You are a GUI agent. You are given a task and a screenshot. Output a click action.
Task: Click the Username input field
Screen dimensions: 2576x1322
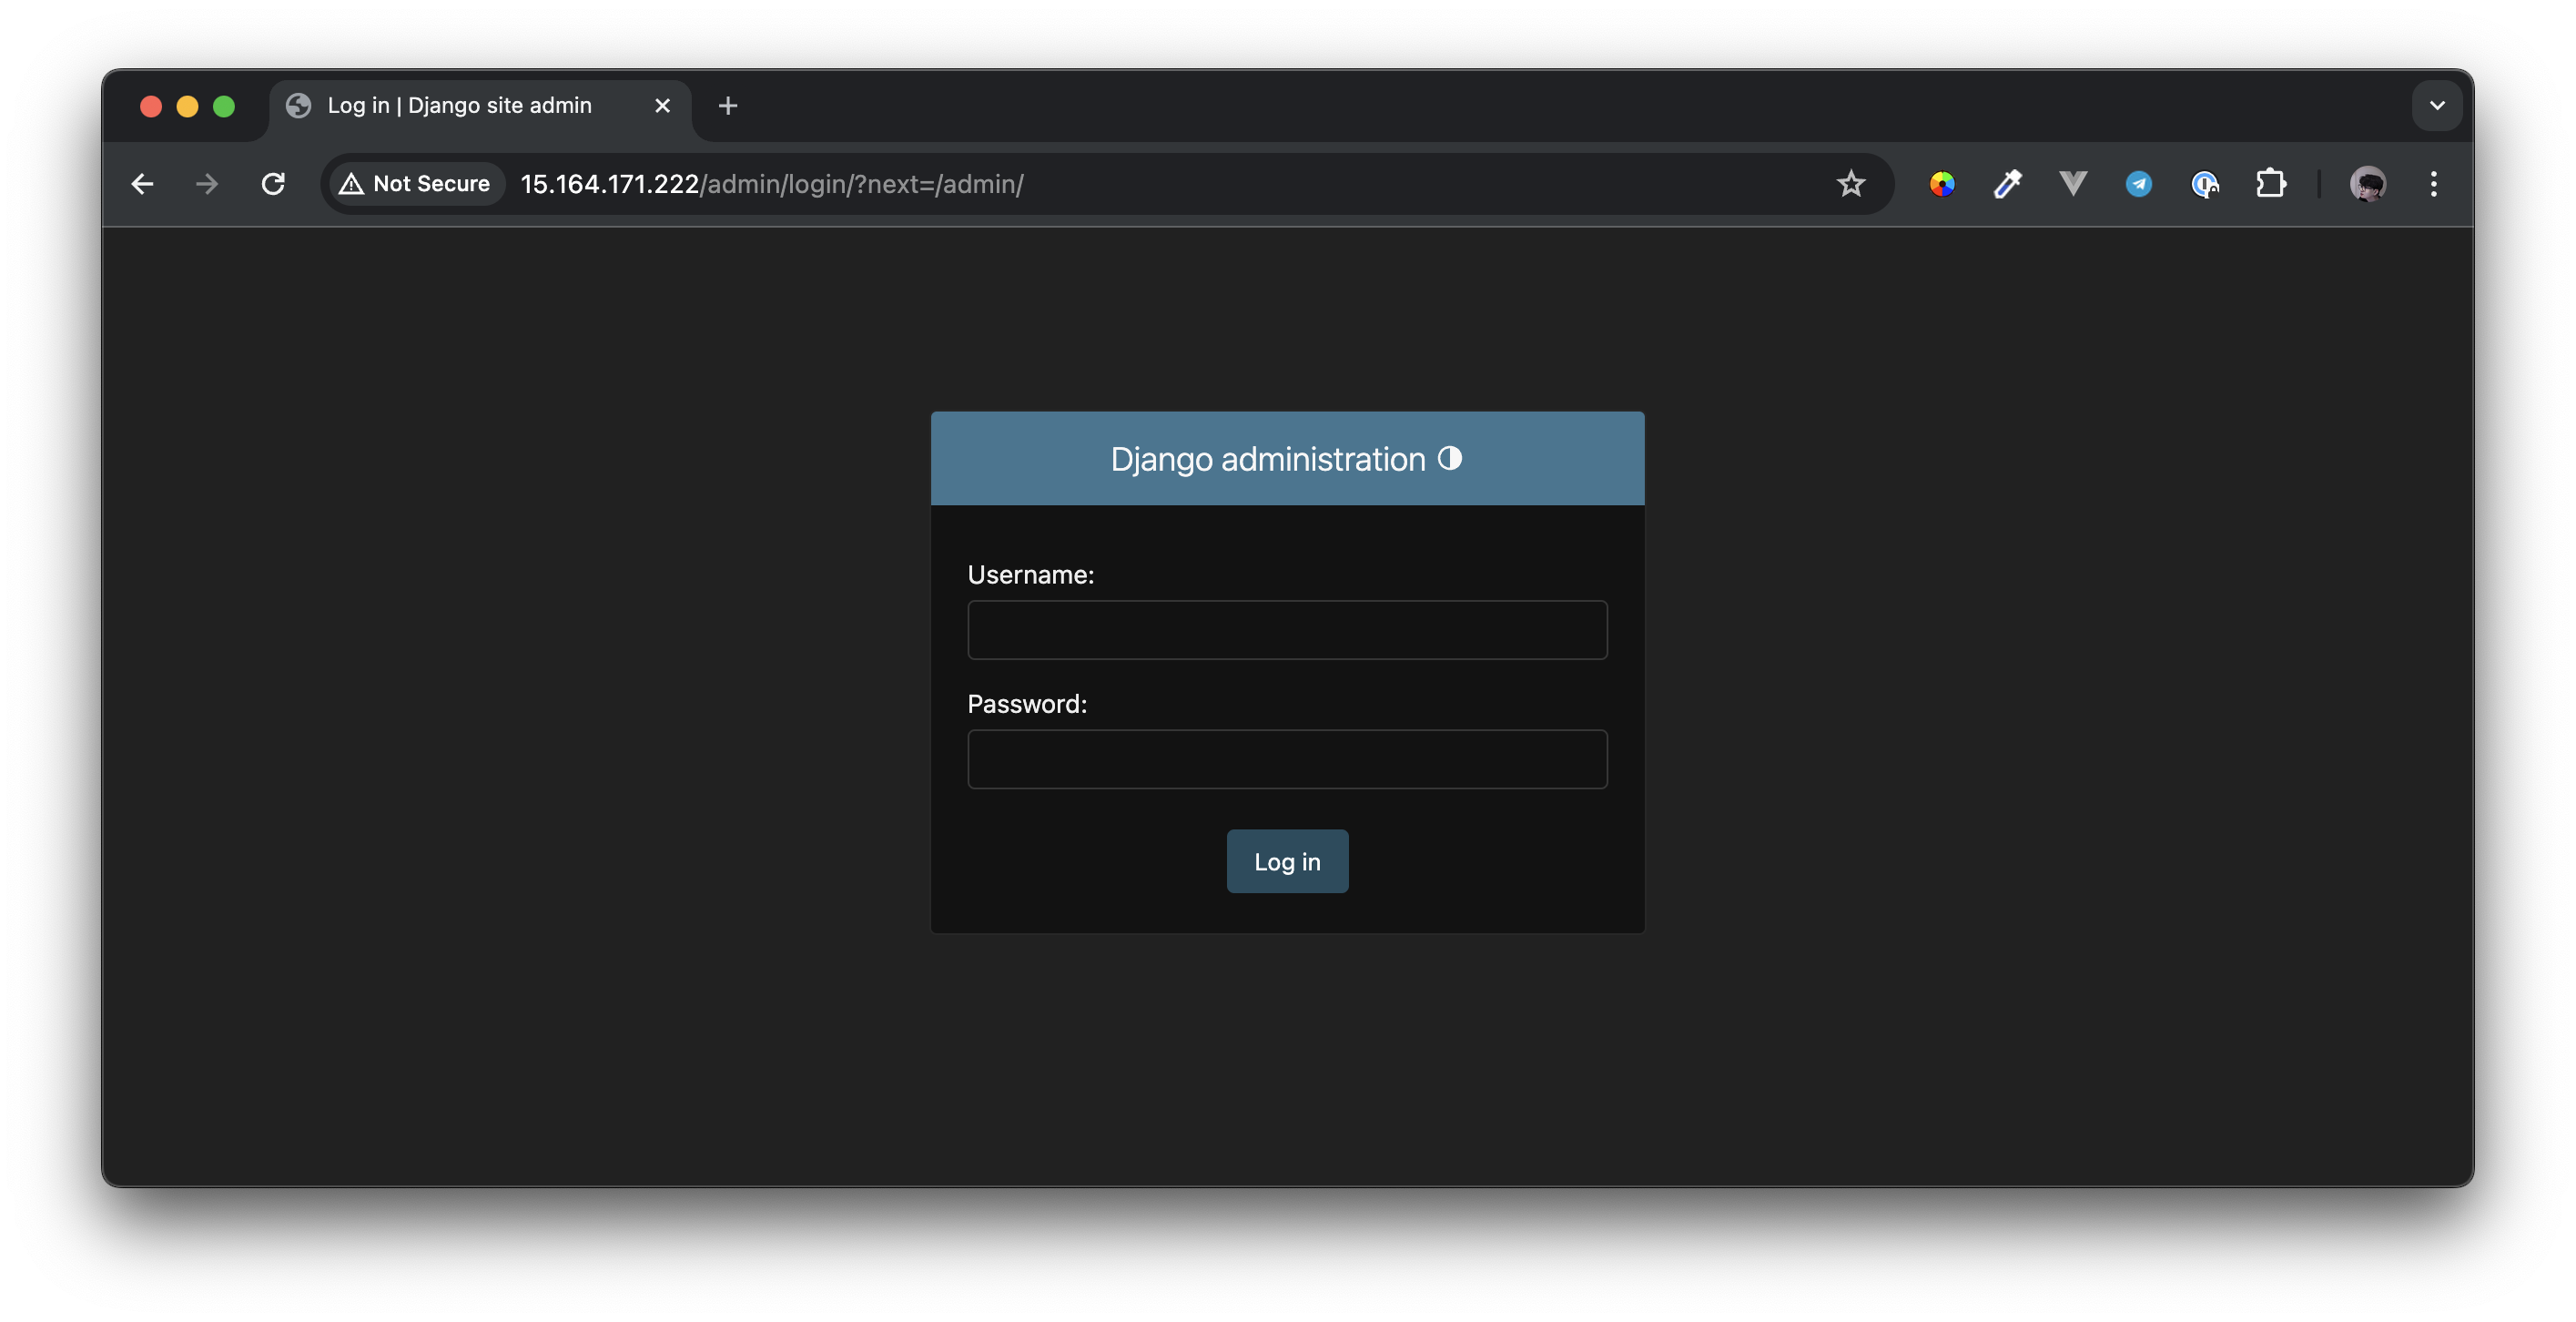pos(1287,630)
